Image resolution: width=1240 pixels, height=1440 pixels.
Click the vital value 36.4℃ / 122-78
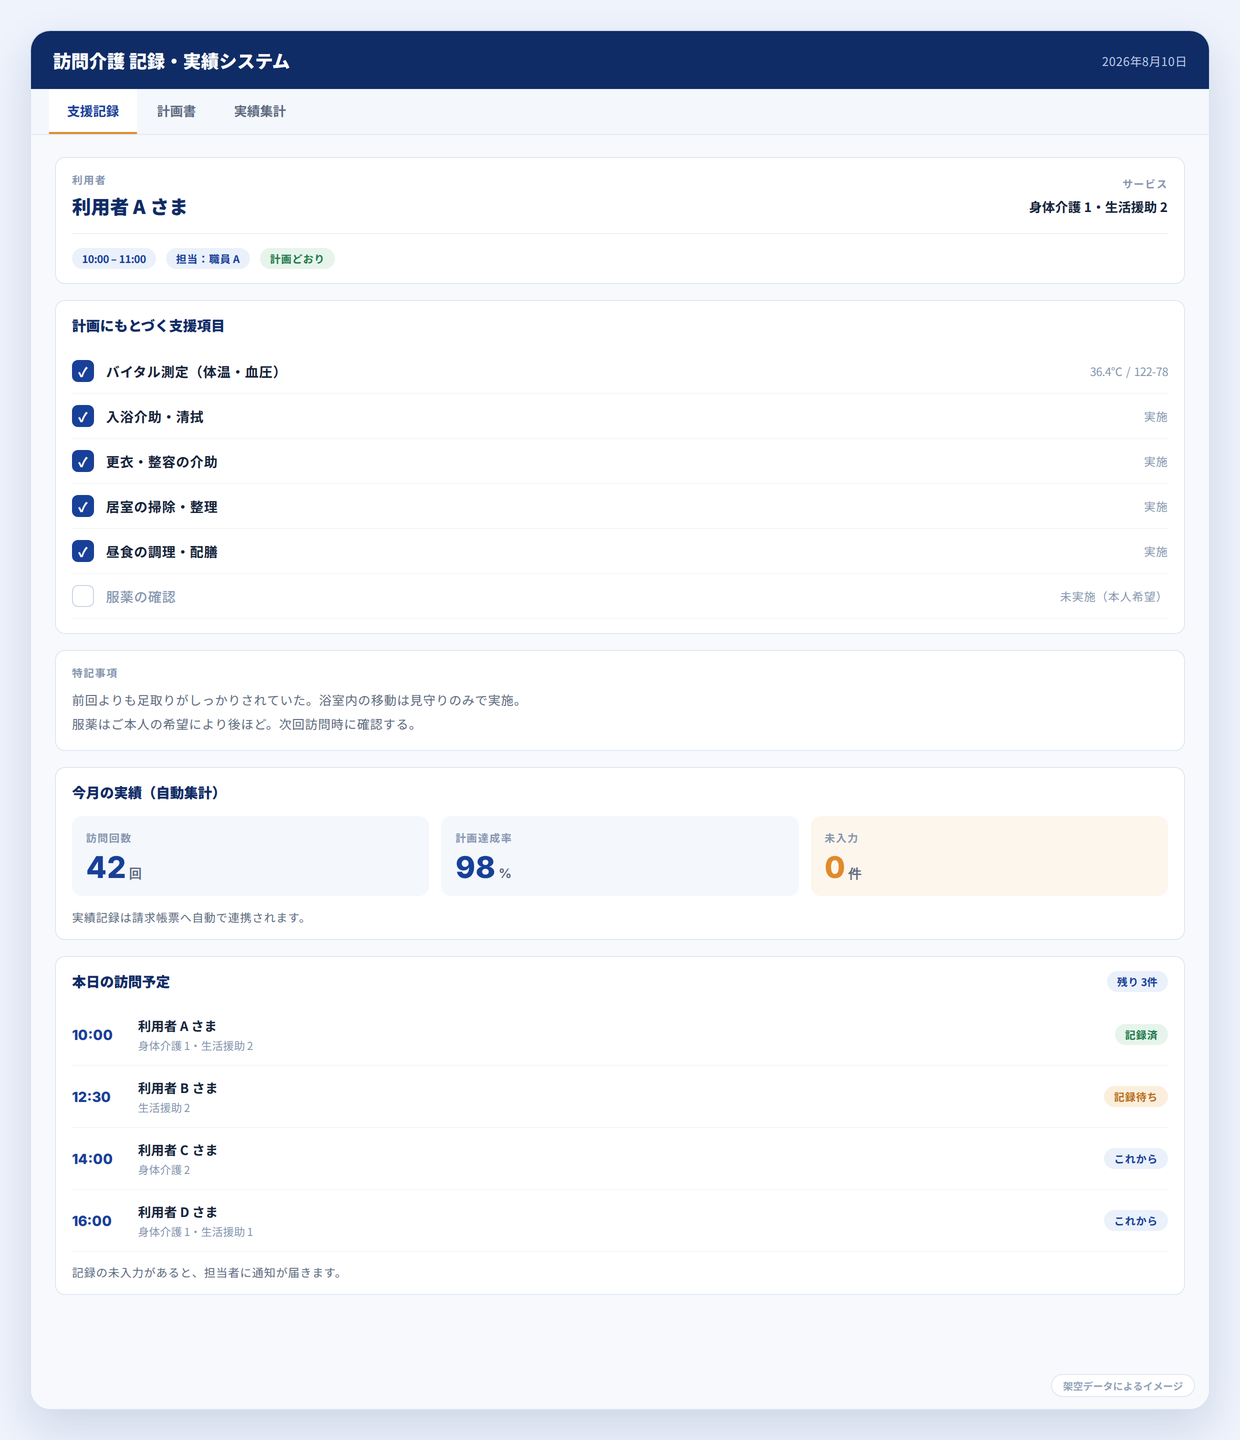click(1129, 372)
